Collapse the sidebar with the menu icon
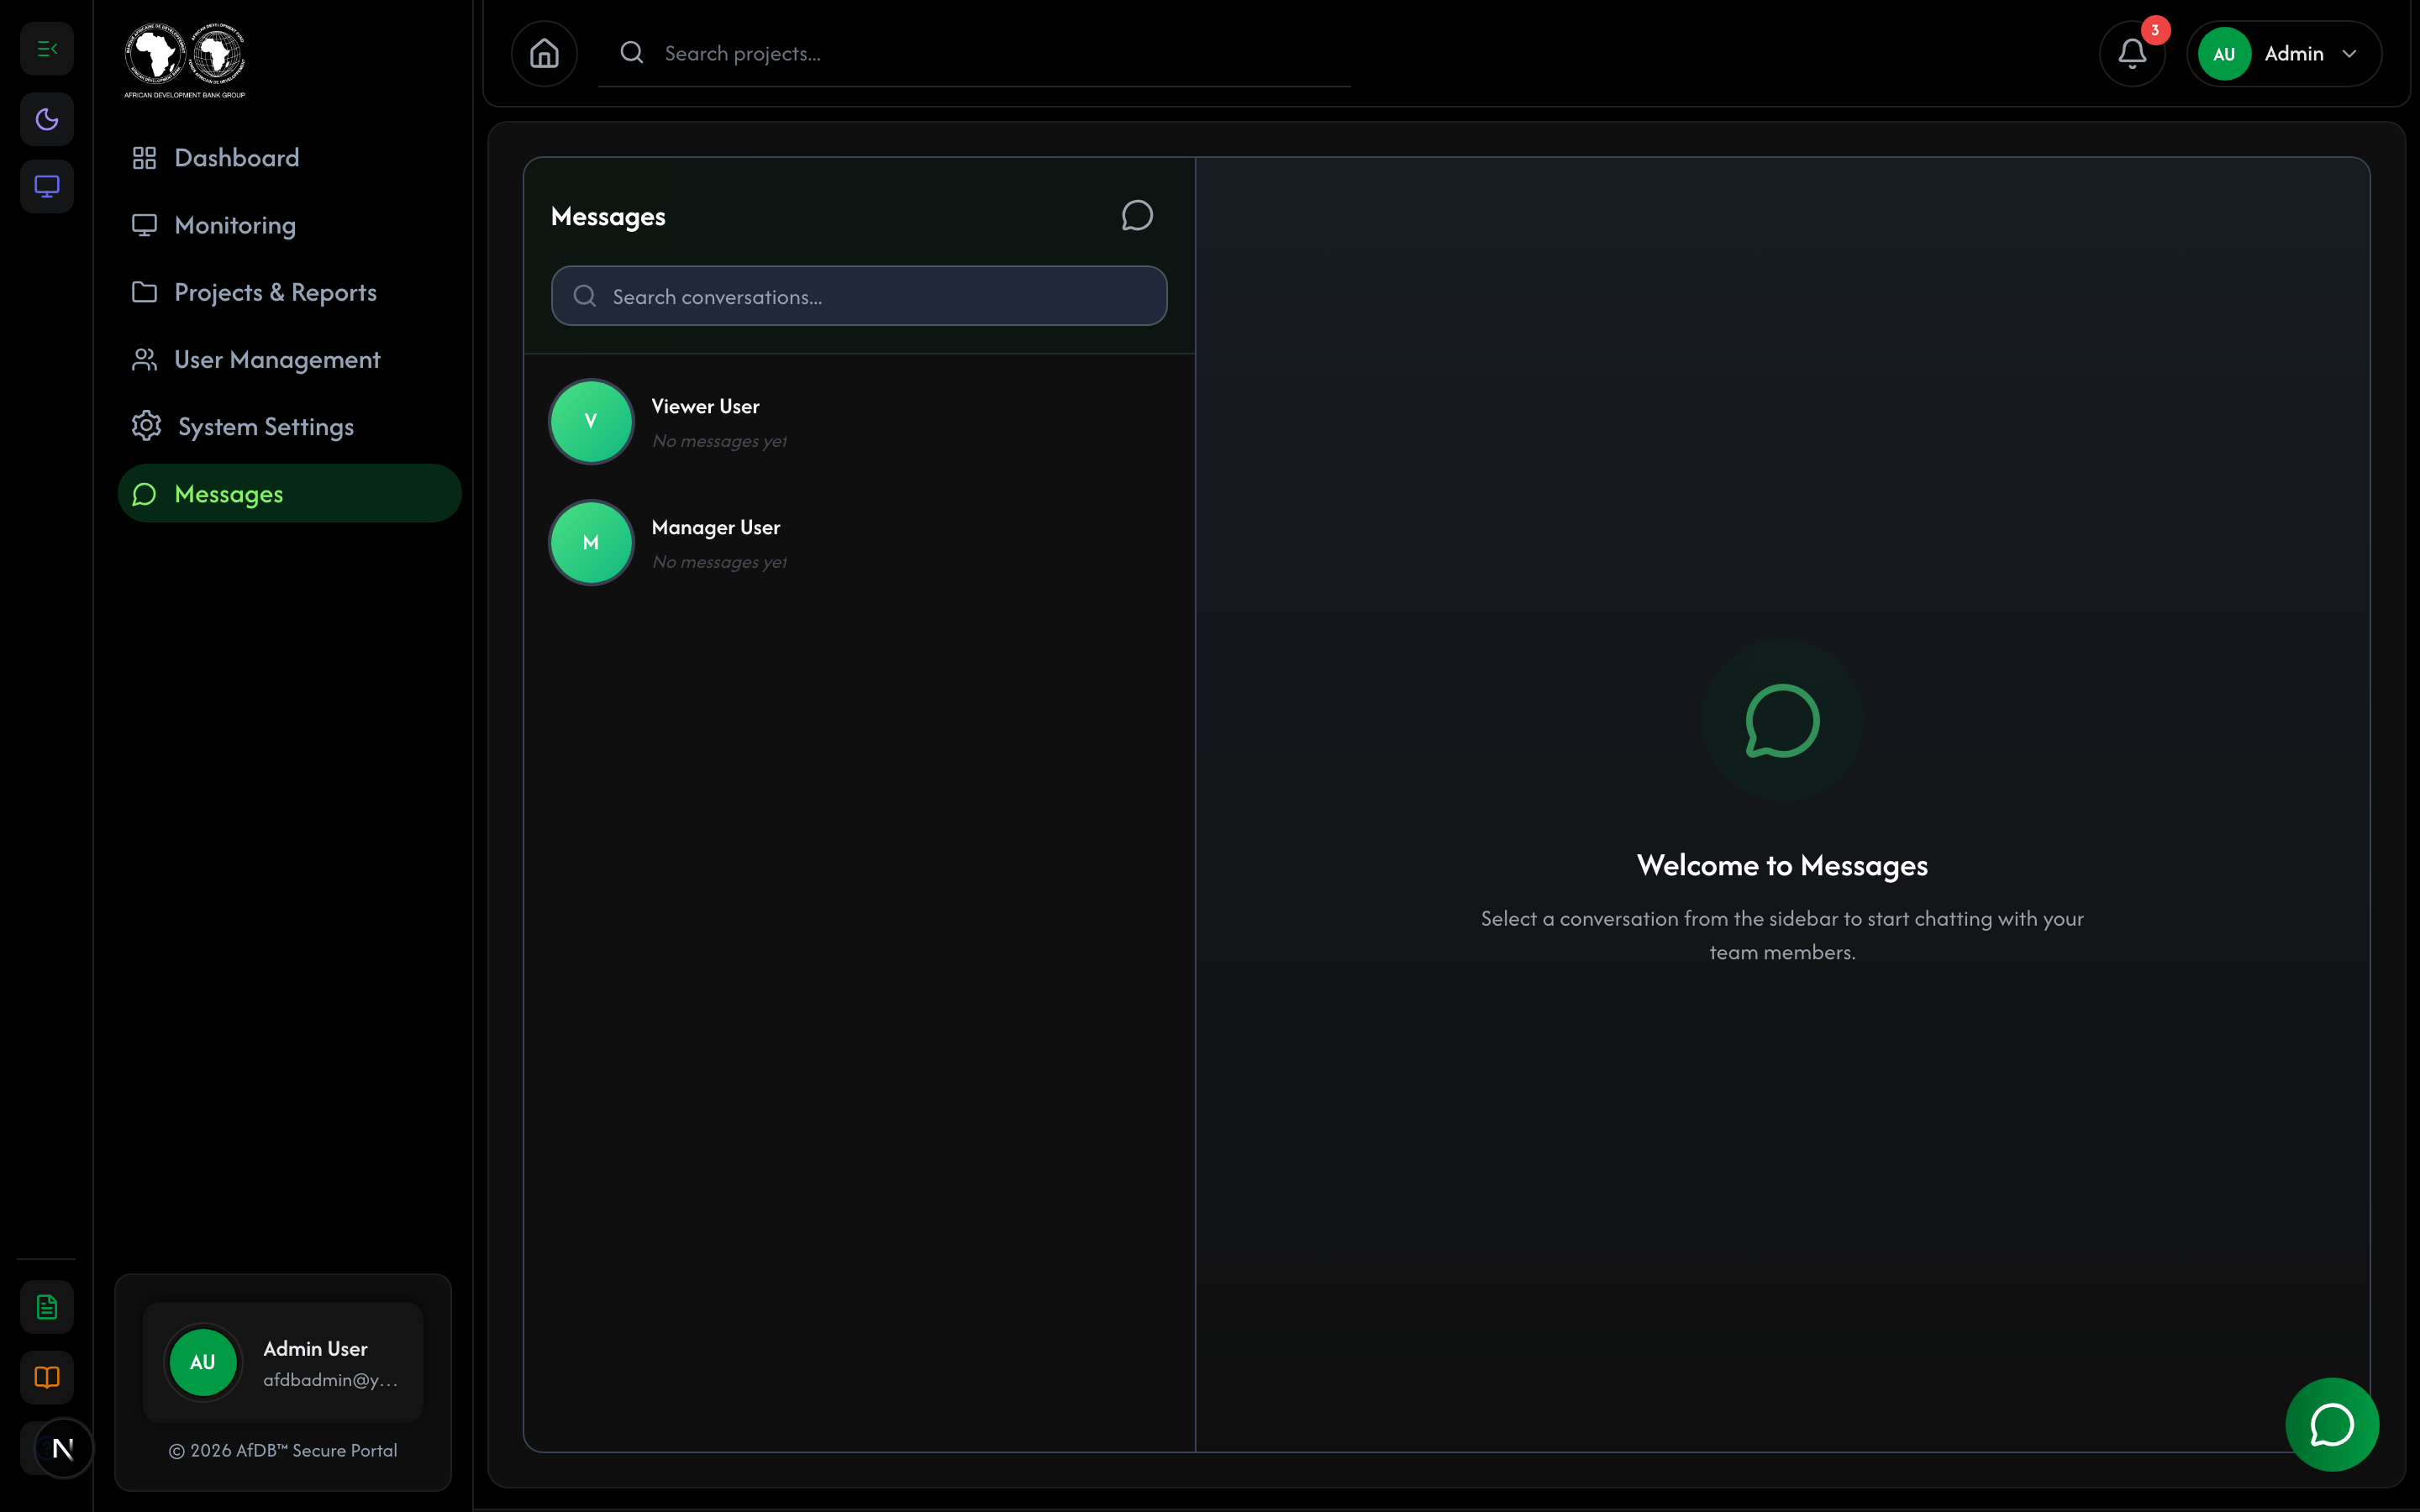The height and width of the screenshot is (1512, 2420). [x=47, y=49]
